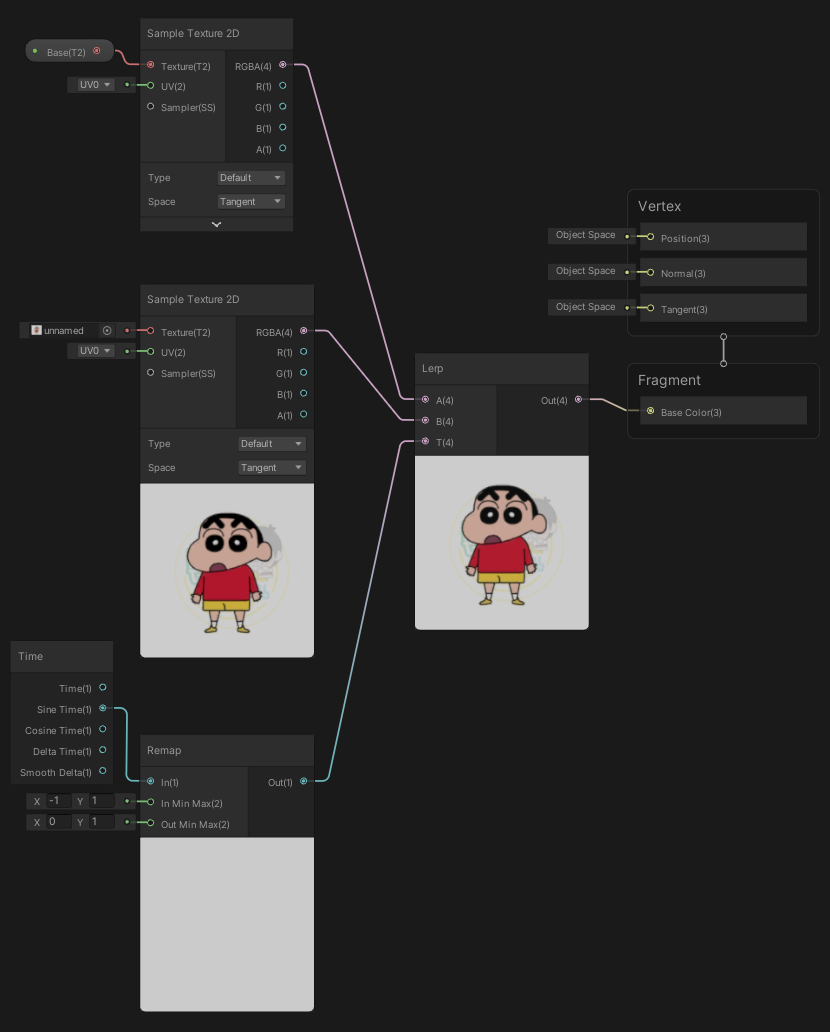Viewport: 830px width, 1032px height.
Task: Click the unnamed texture field name
Action: (x=64, y=330)
